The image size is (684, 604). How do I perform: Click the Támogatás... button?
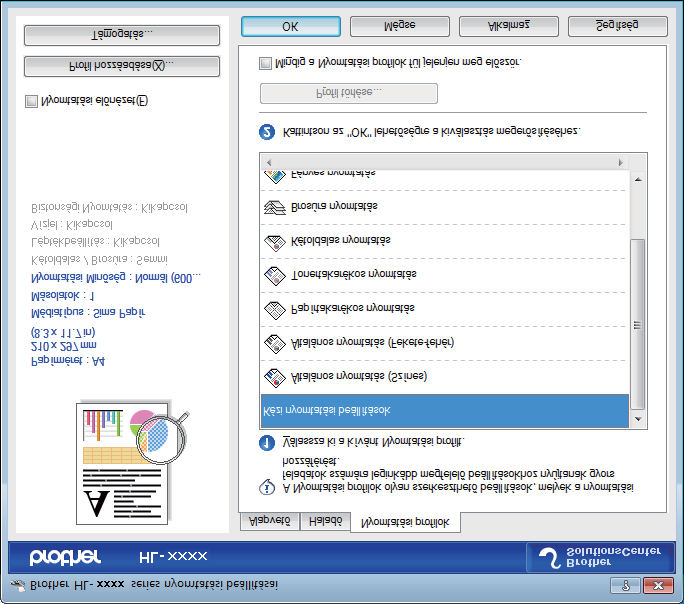[x=122, y=35]
